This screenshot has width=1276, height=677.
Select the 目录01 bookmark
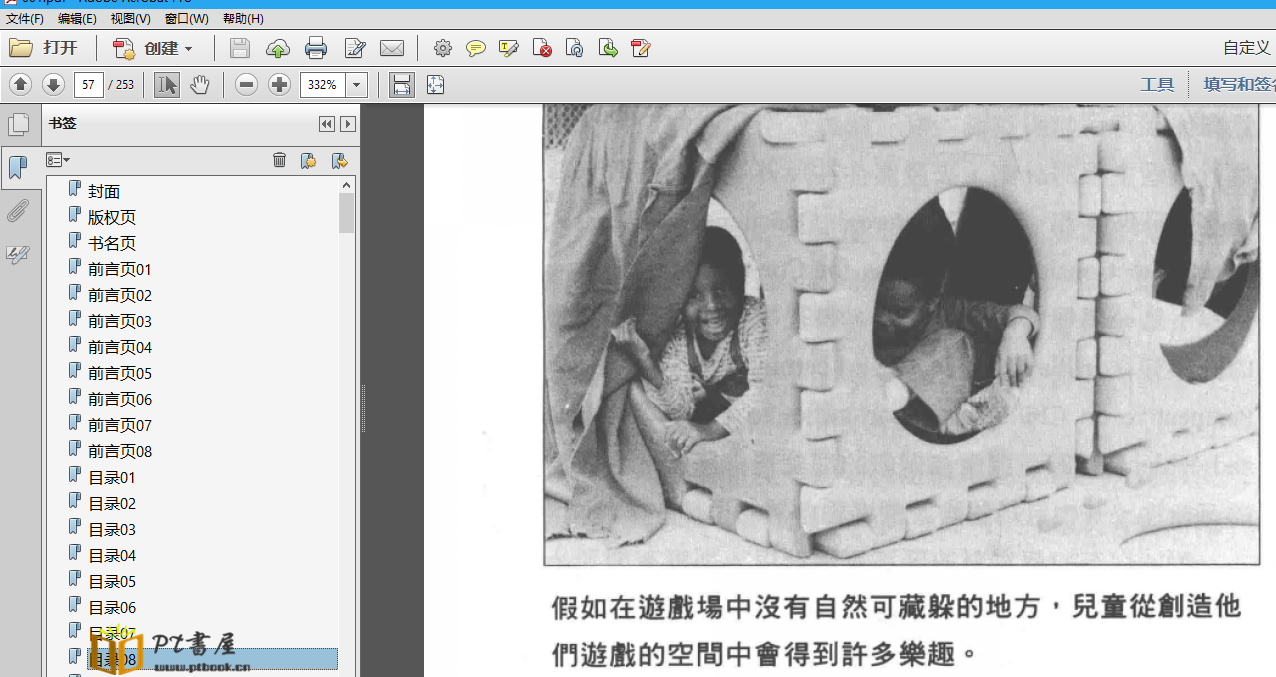112,477
